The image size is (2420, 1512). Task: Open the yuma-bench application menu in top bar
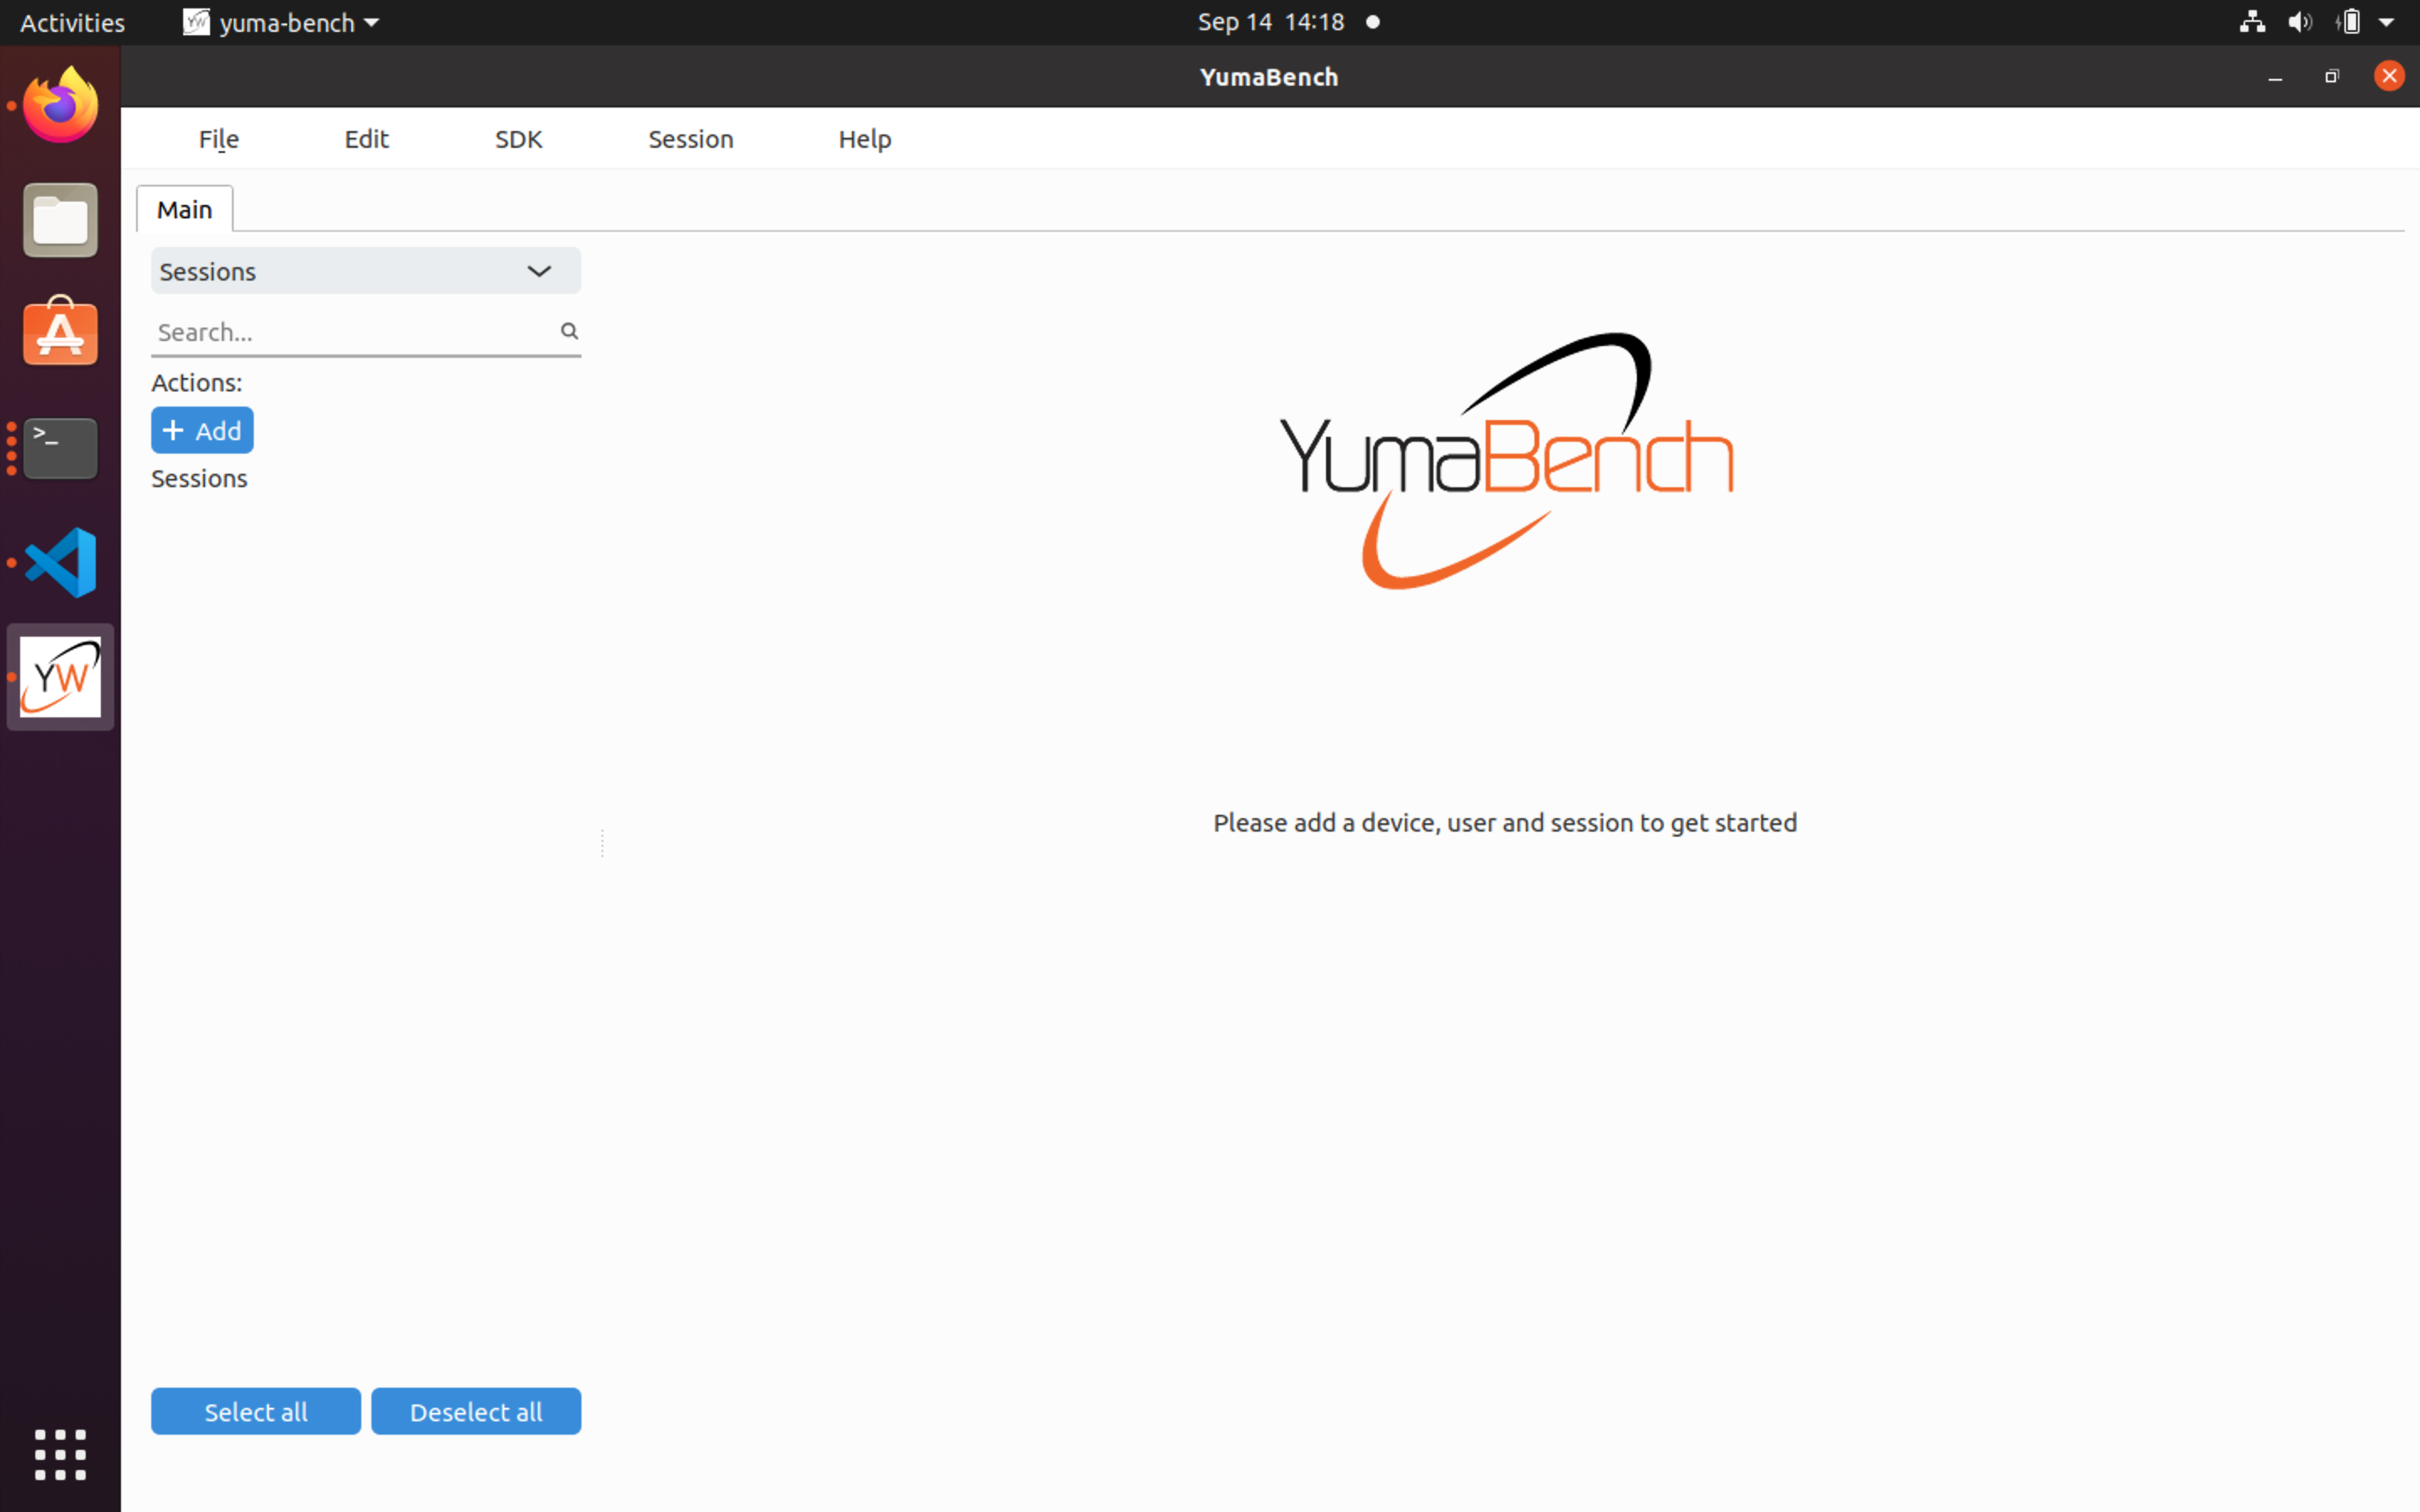[279, 21]
